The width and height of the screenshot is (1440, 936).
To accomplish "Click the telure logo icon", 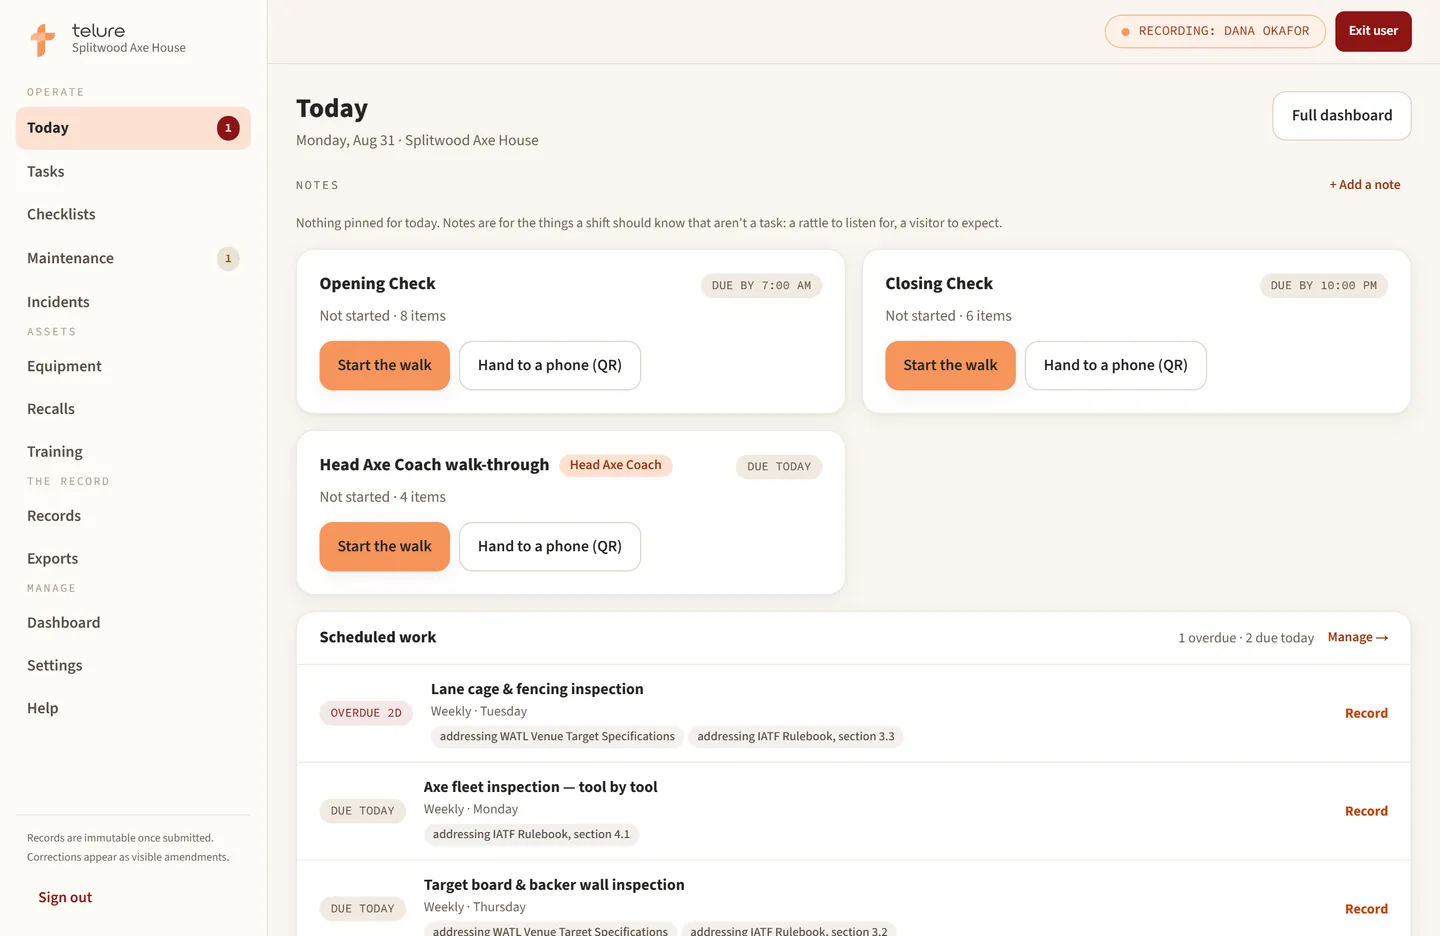I will point(43,39).
